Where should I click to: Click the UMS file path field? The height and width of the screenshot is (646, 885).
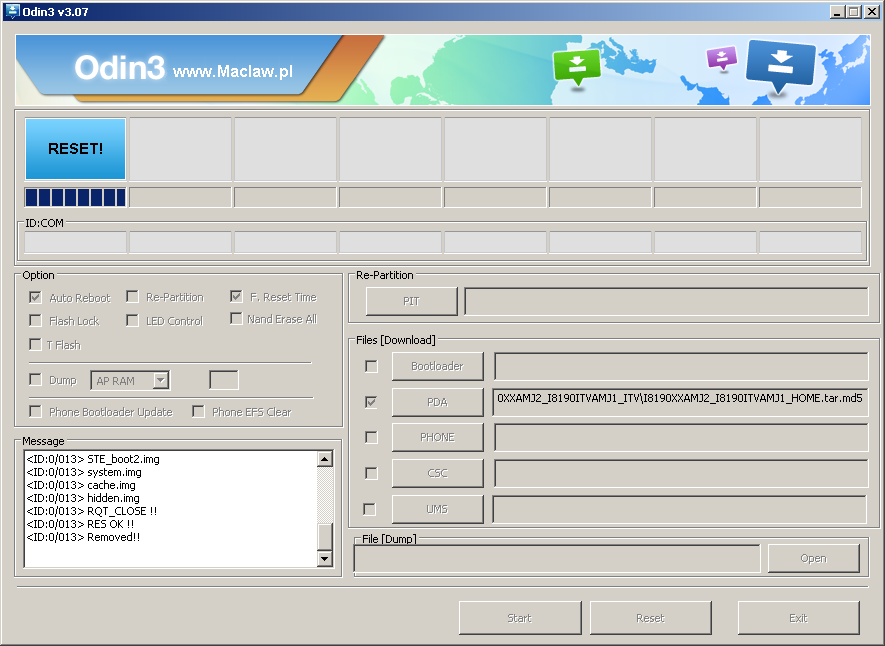[x=680, y=509]
